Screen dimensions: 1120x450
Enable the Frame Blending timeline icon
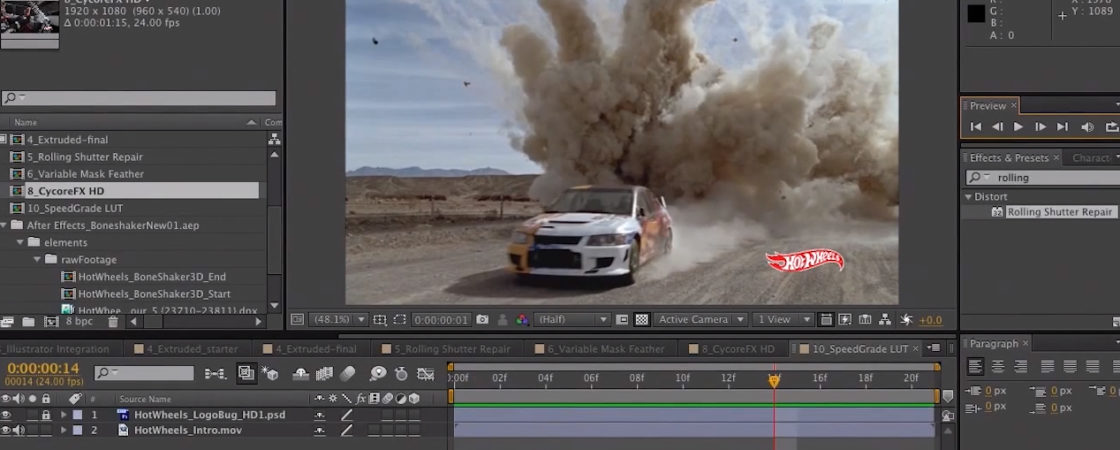[x=324, y=373]
